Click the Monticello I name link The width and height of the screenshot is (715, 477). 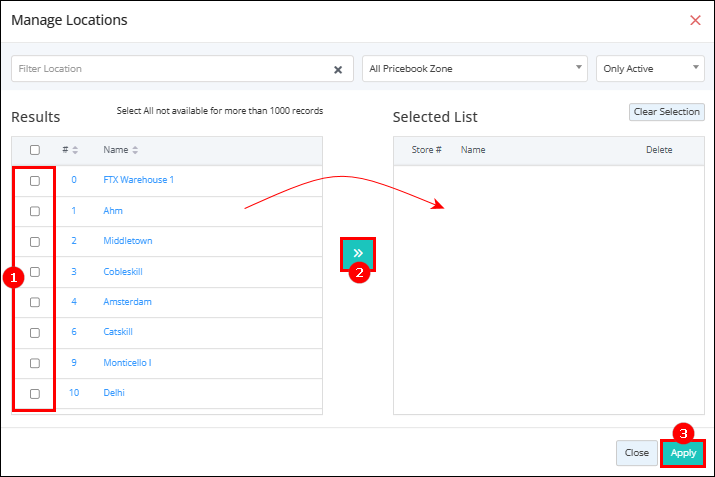(x=127, y=363)
